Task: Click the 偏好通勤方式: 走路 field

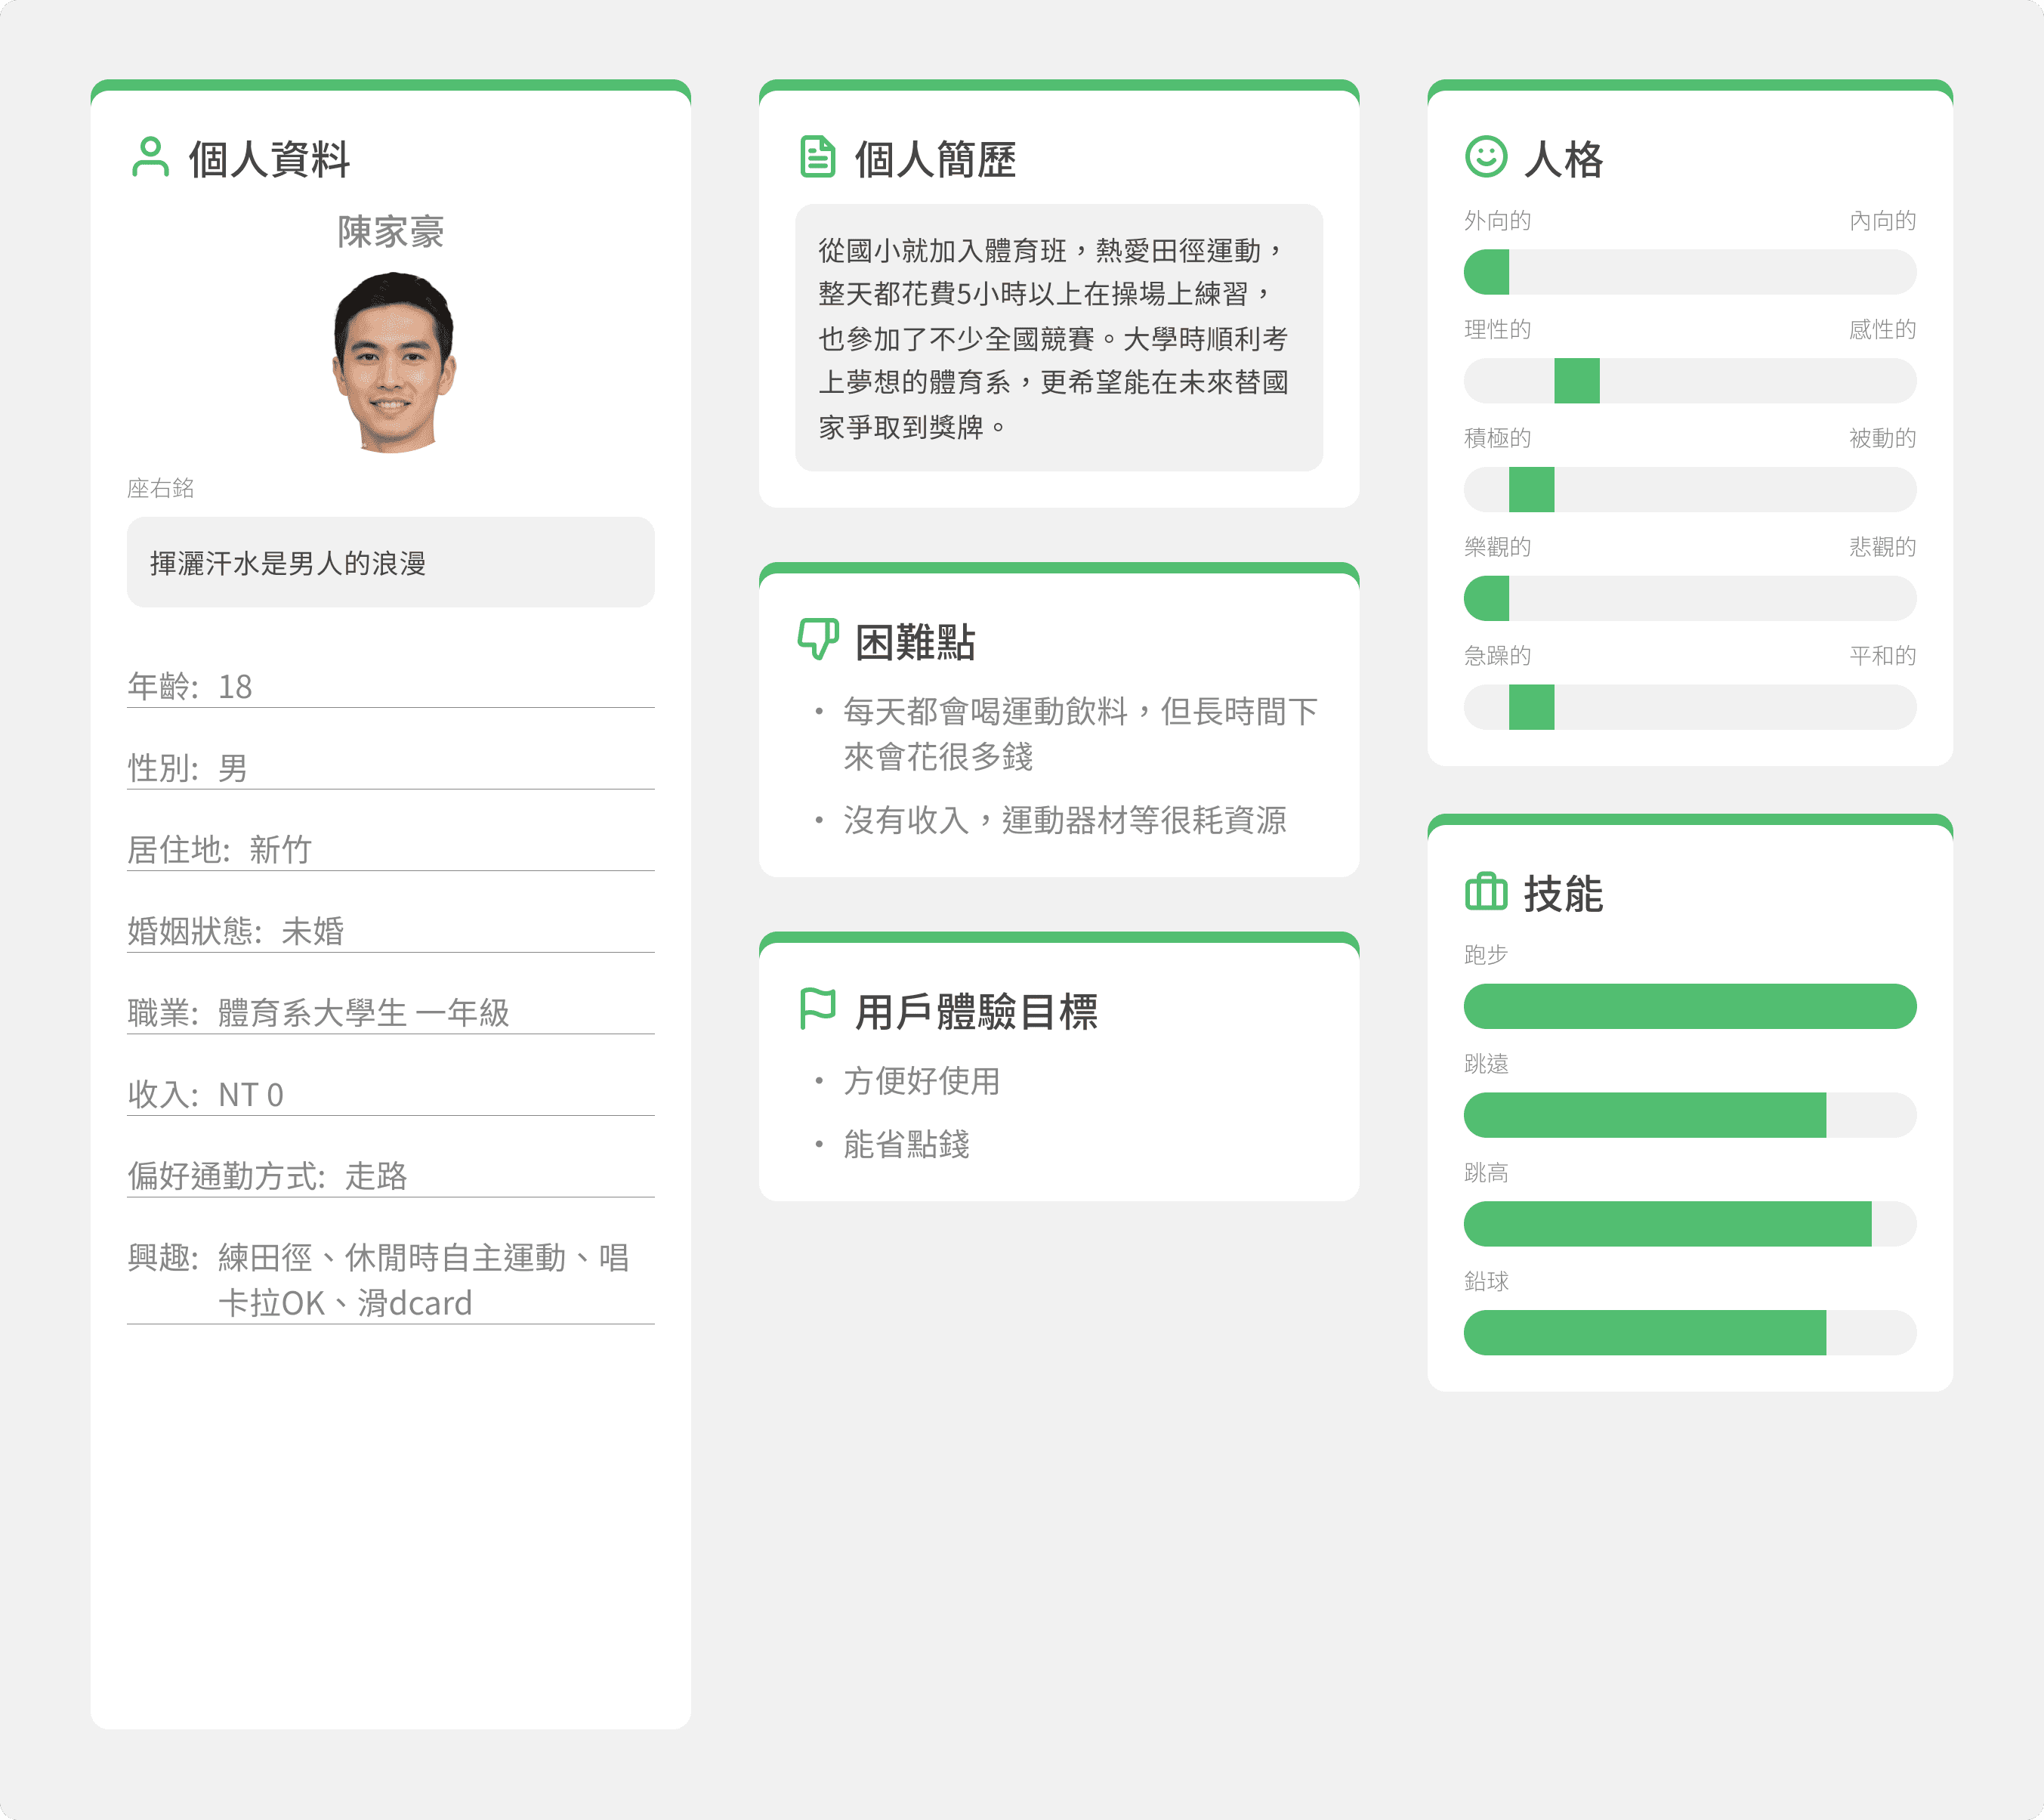Action: 390,1176
